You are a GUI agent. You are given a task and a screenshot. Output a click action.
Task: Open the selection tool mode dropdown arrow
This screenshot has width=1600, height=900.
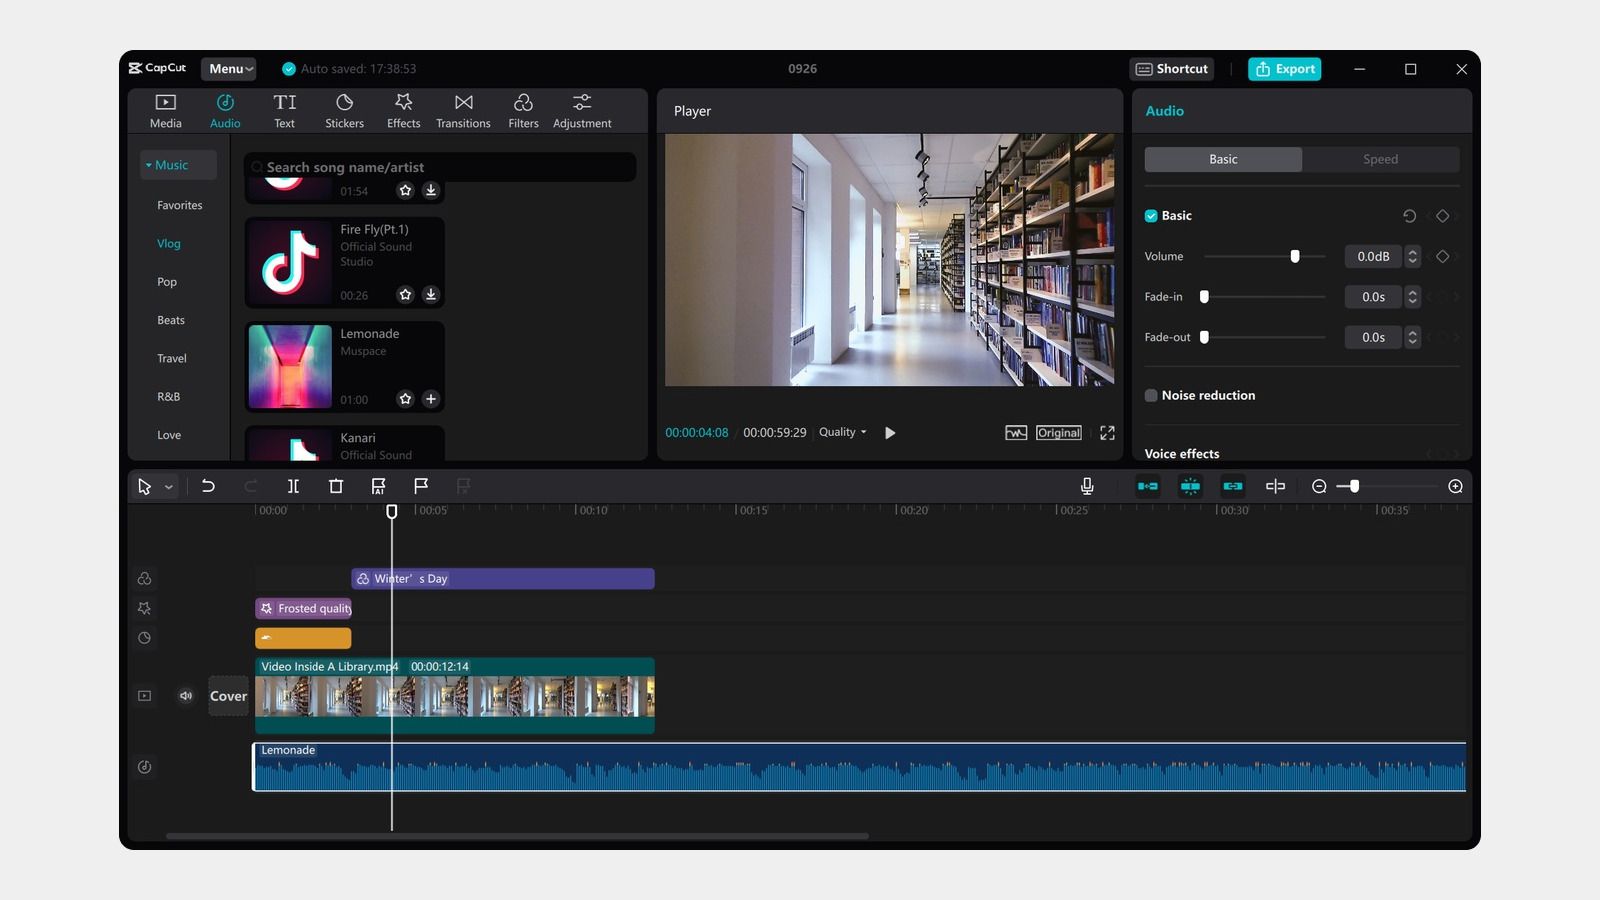[x=169, y=487]
